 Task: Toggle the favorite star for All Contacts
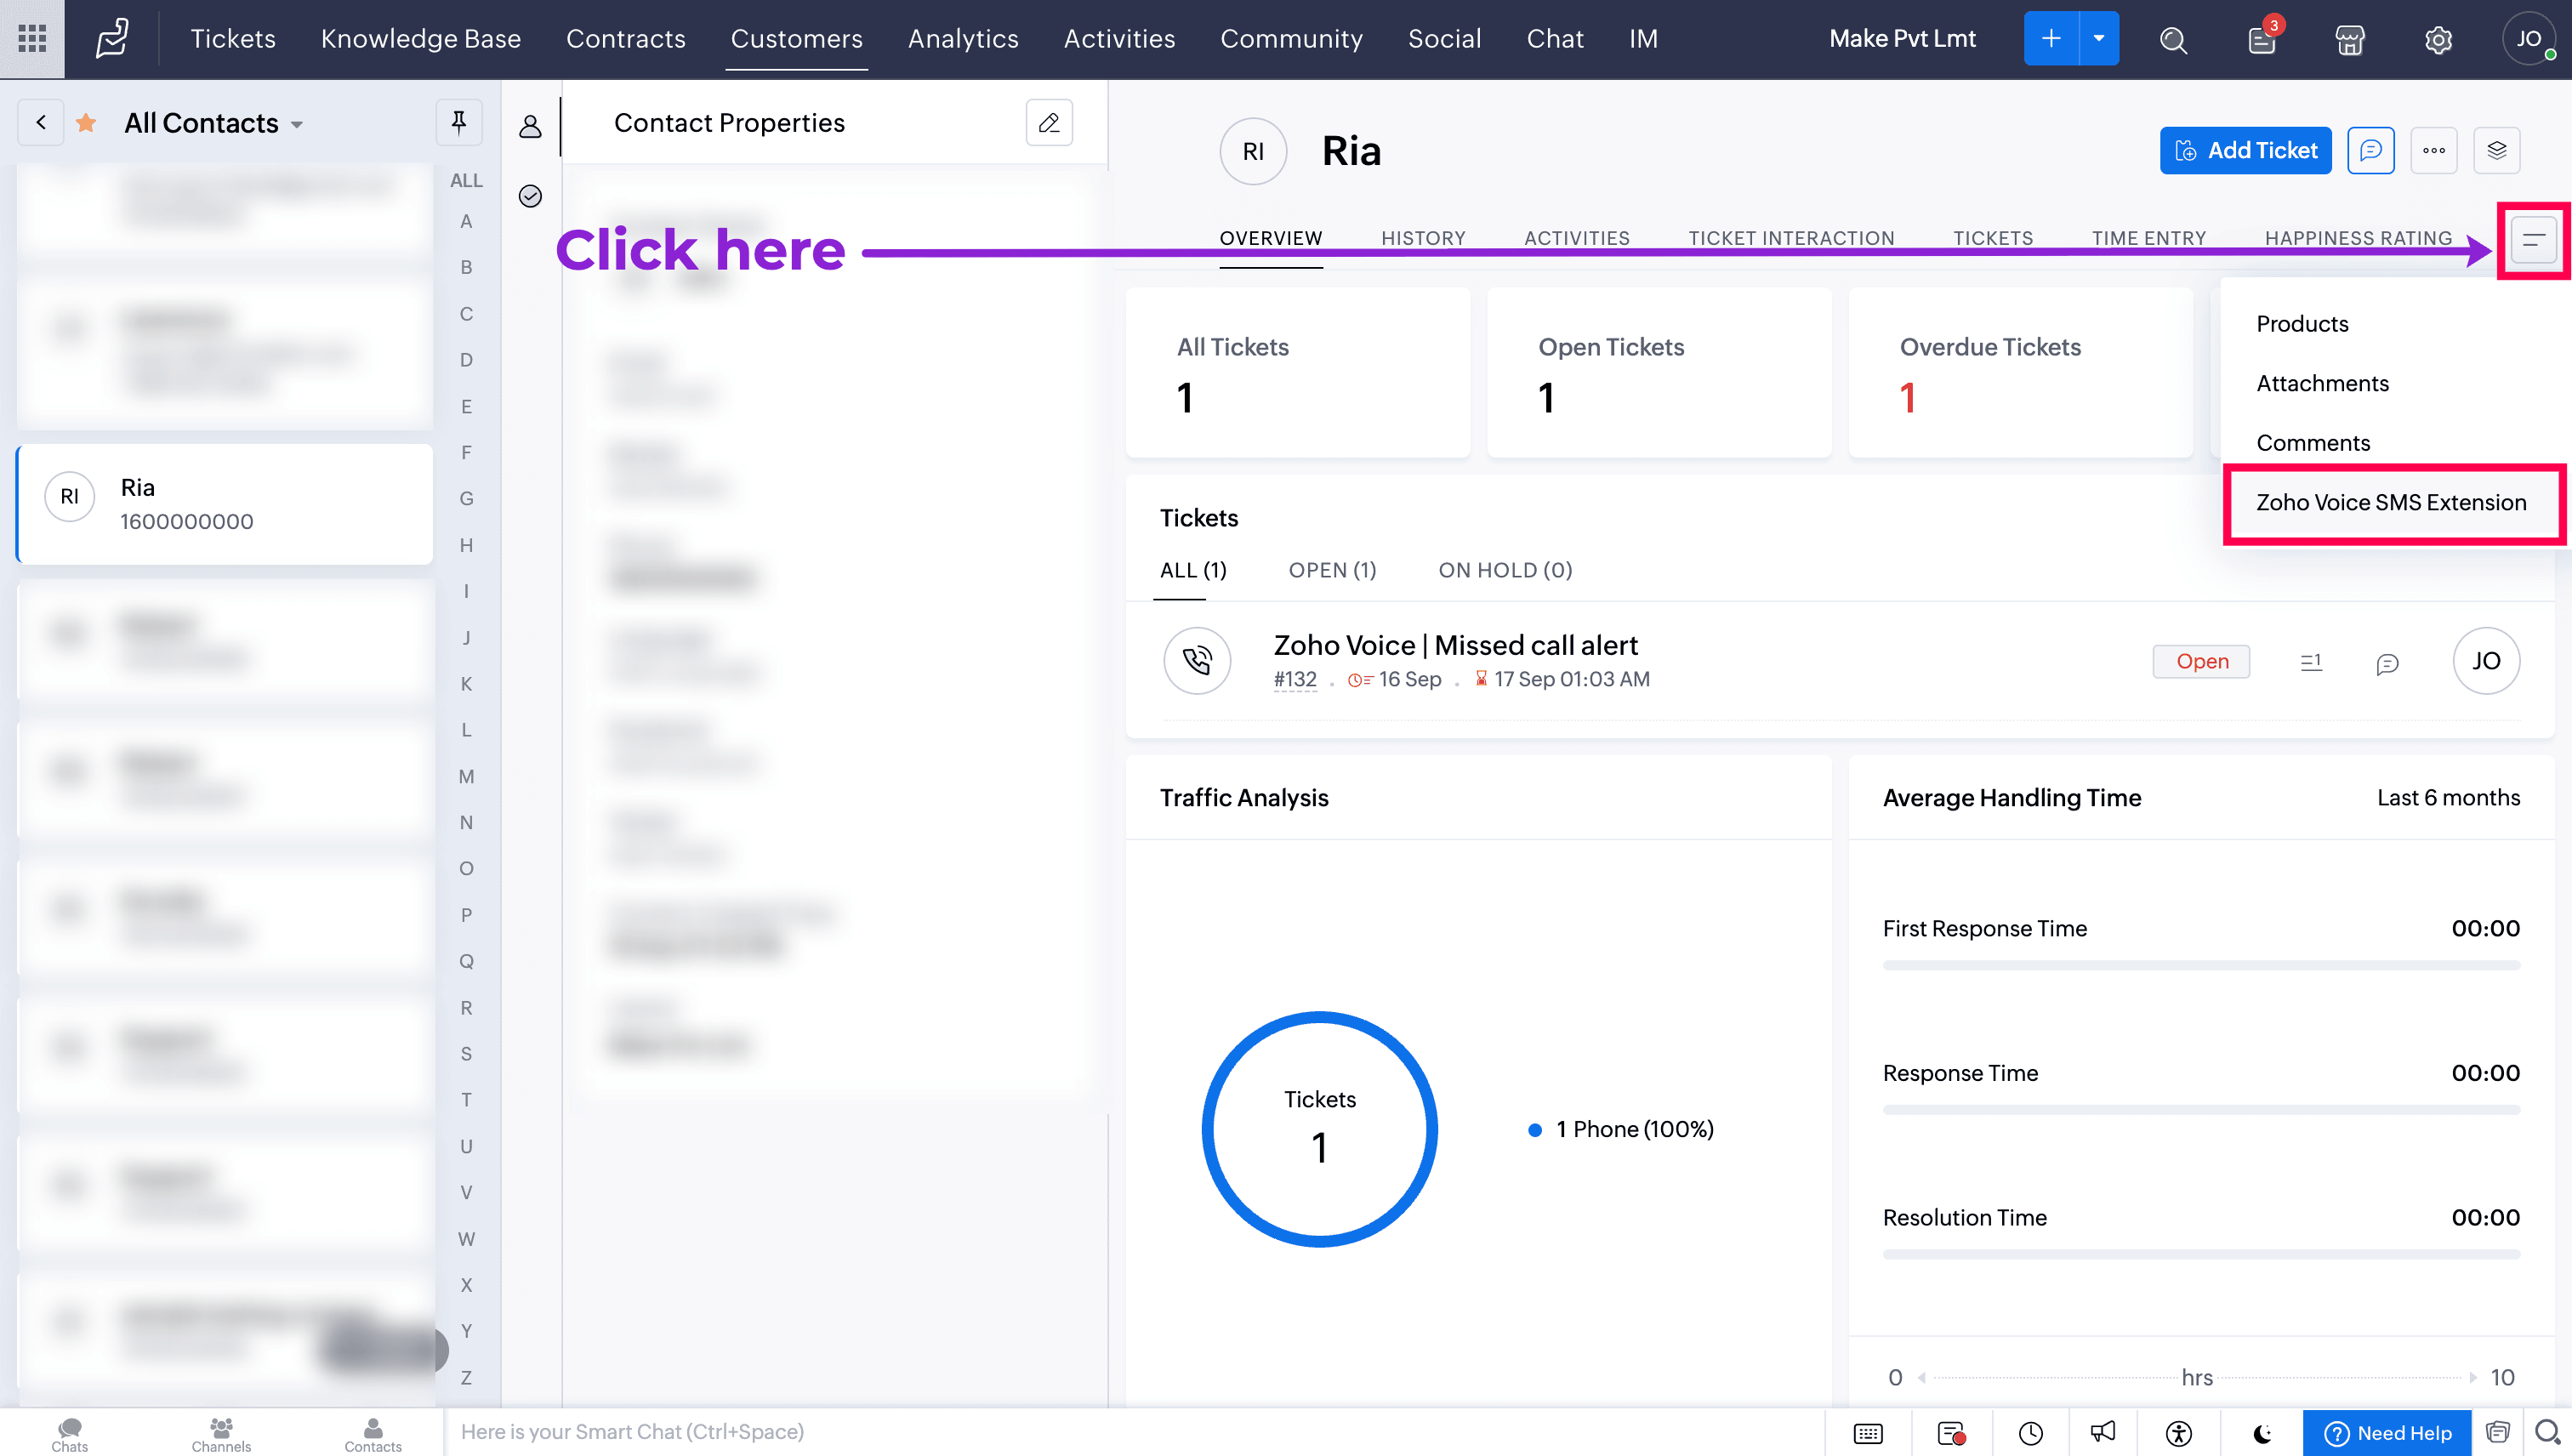click(86, 122)
